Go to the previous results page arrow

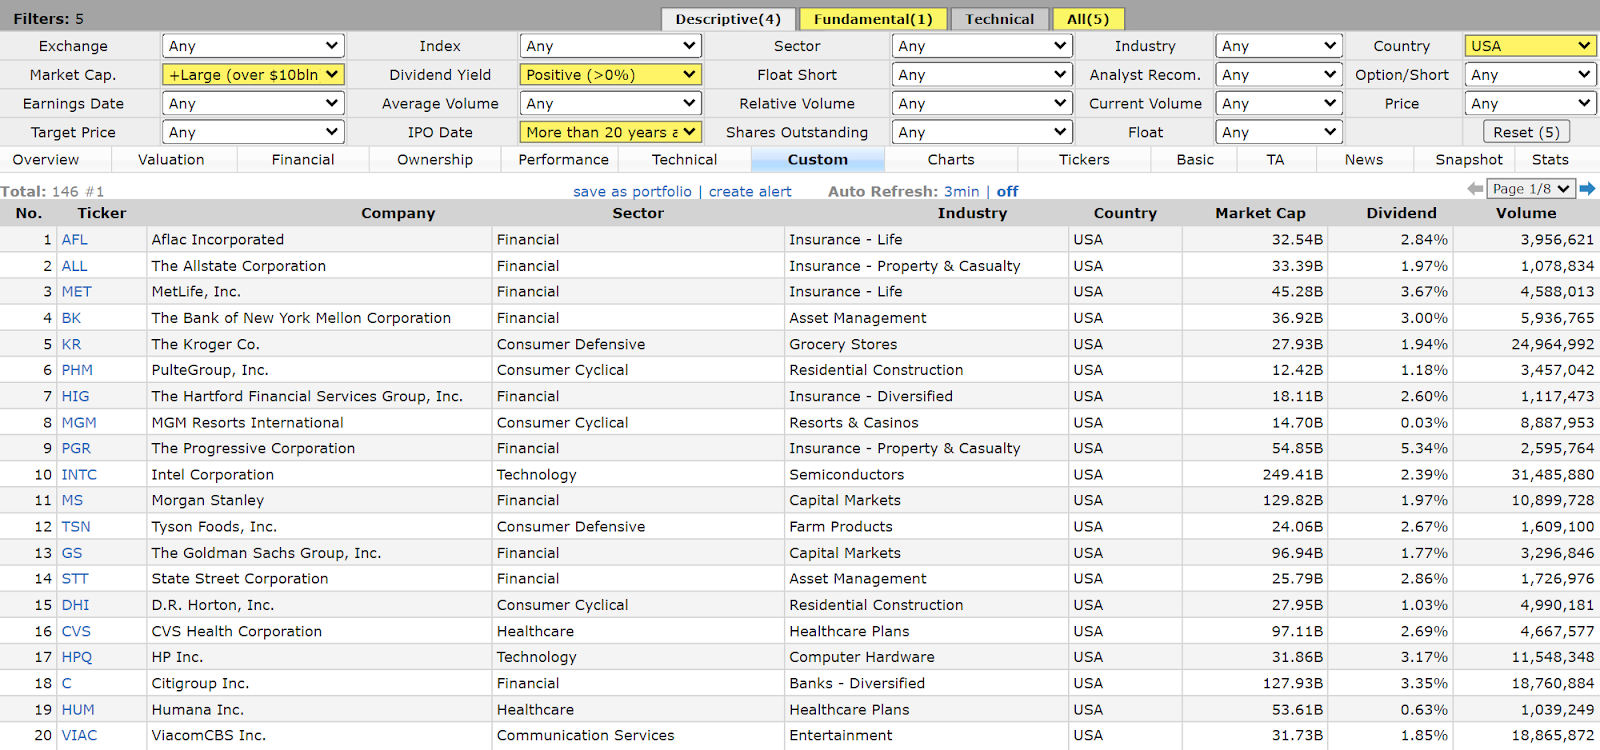(1475, 189)
